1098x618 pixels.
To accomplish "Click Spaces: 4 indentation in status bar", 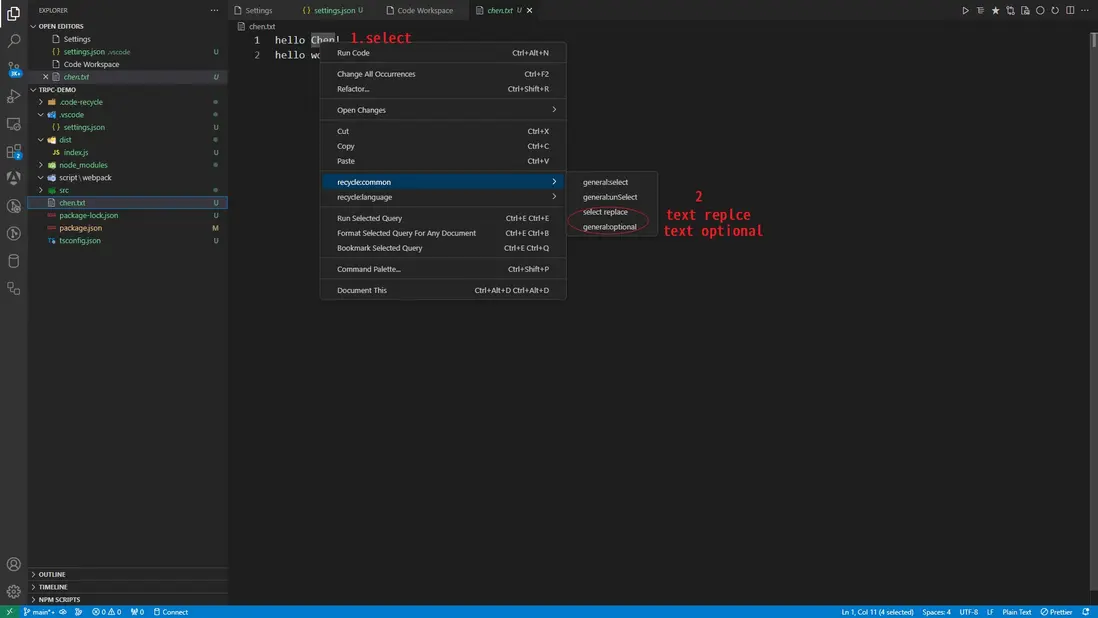I will (x=936, y=612).
